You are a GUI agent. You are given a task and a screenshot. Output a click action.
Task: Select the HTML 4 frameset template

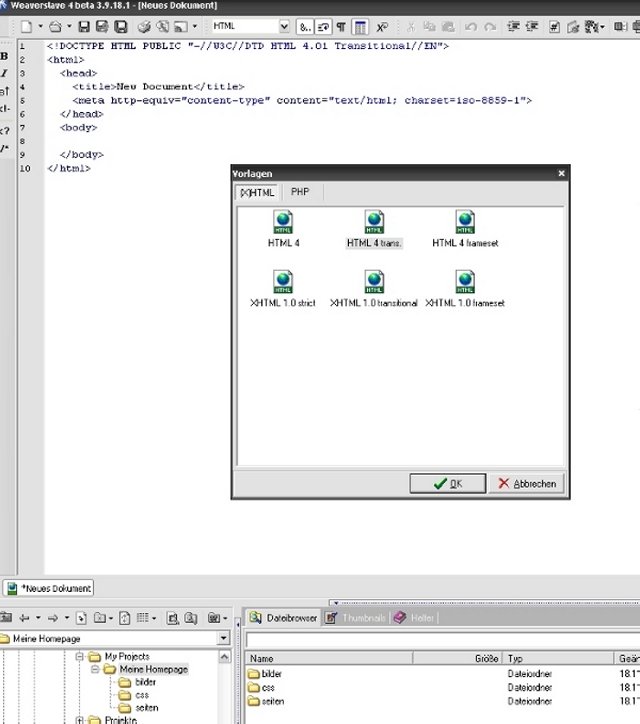(x=465, y=229)
